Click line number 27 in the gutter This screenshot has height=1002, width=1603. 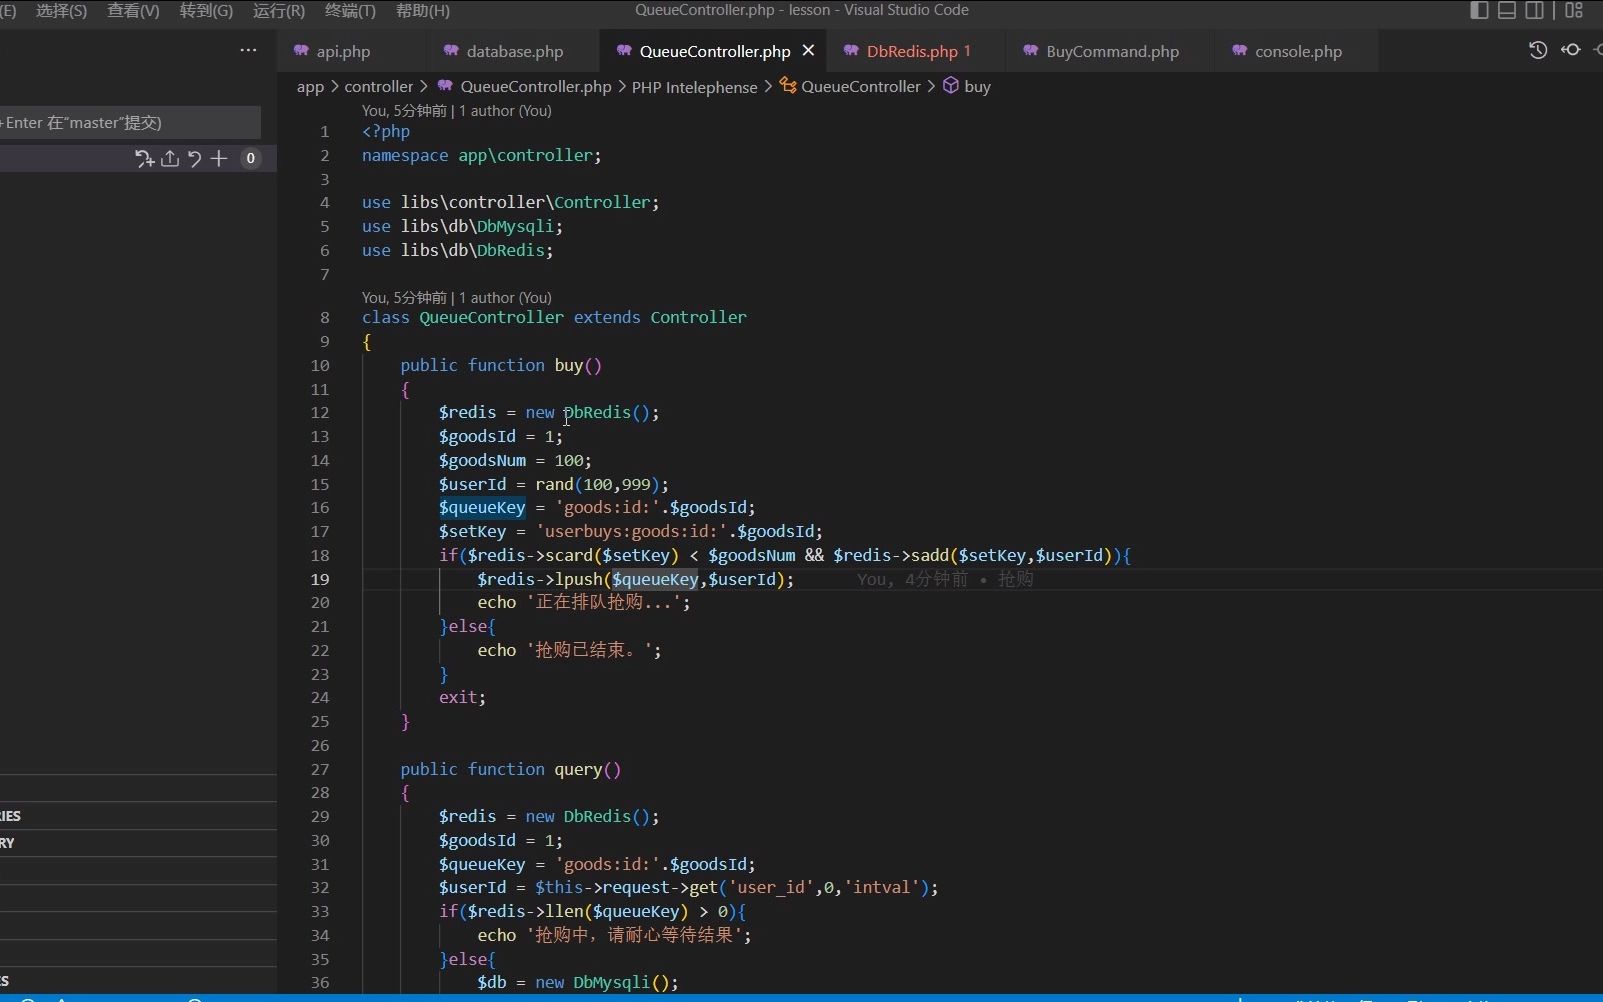(320, 769)
